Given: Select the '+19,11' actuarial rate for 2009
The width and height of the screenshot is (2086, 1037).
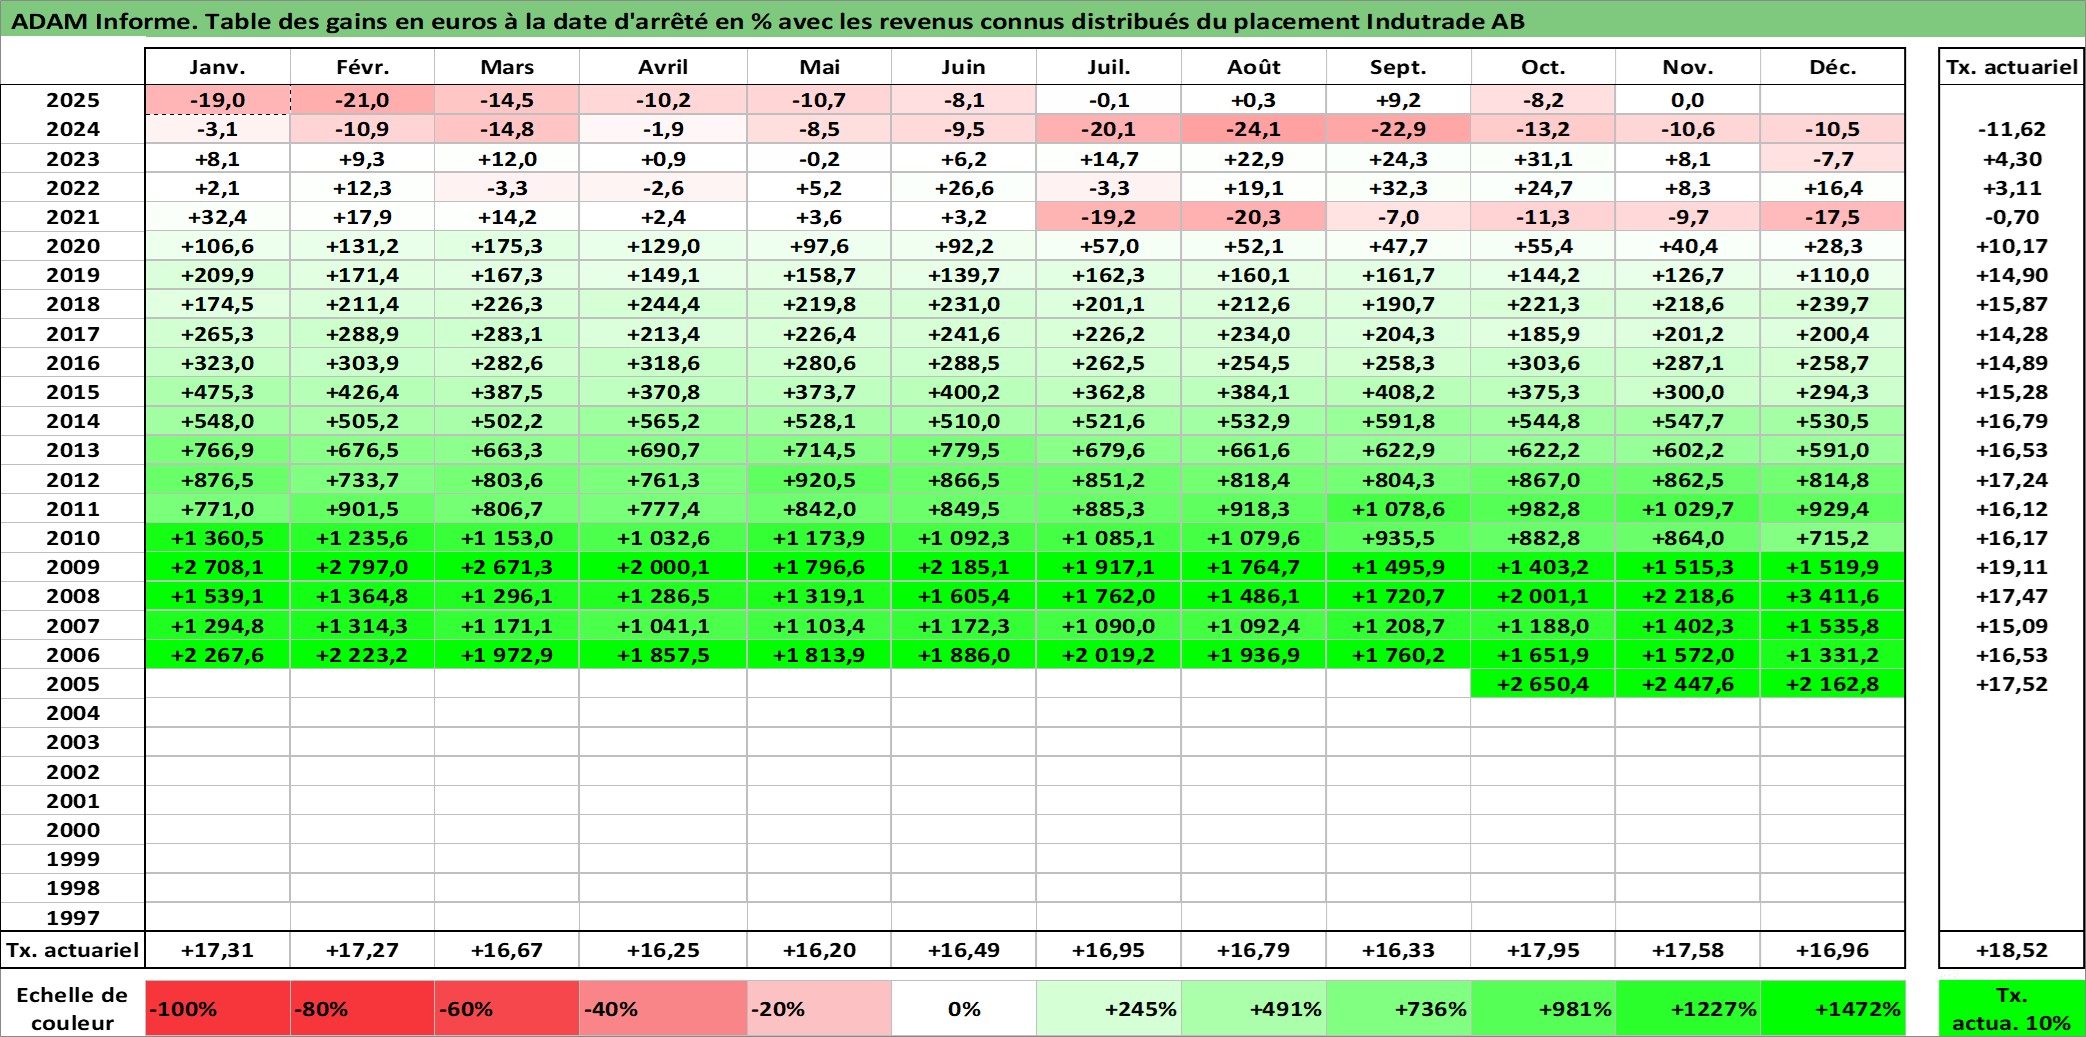Looking at the screenshot, I should point(2012,567).
